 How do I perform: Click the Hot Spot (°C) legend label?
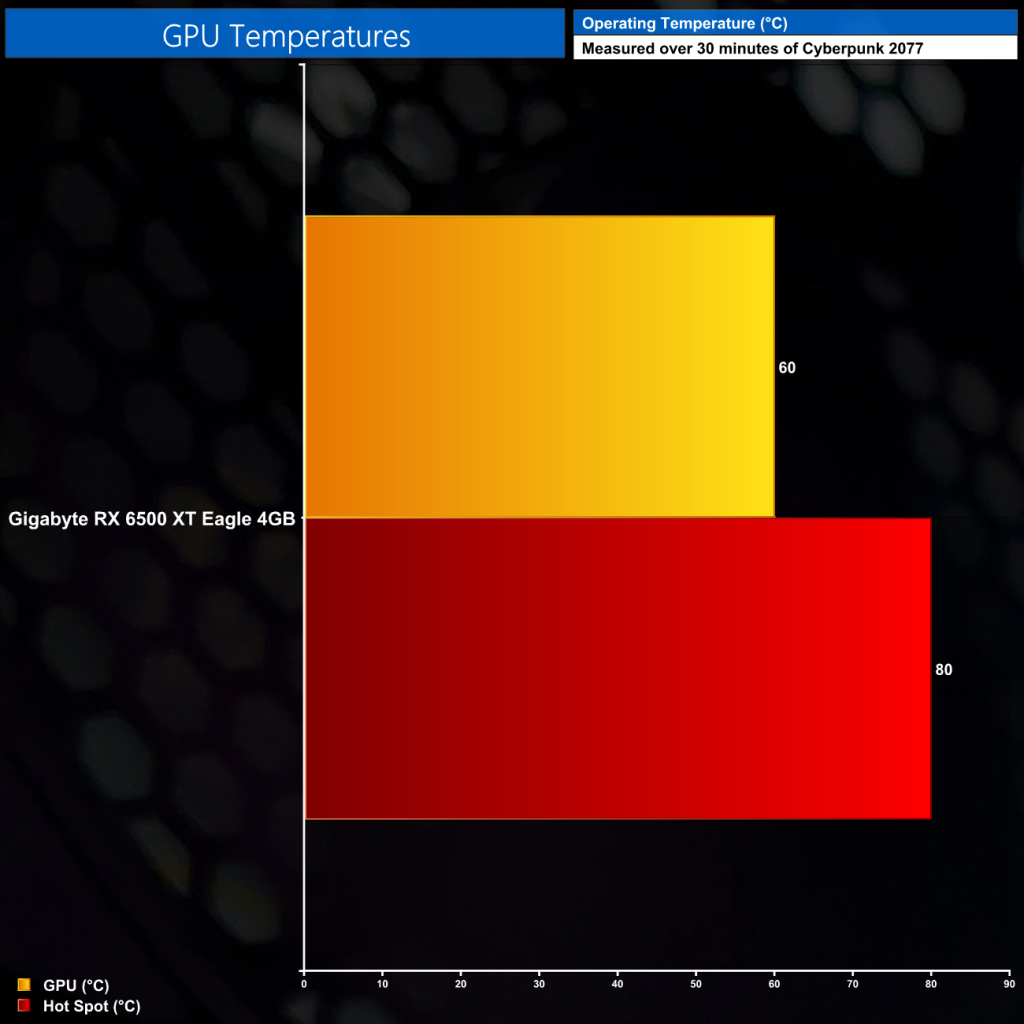(91, 1006)
